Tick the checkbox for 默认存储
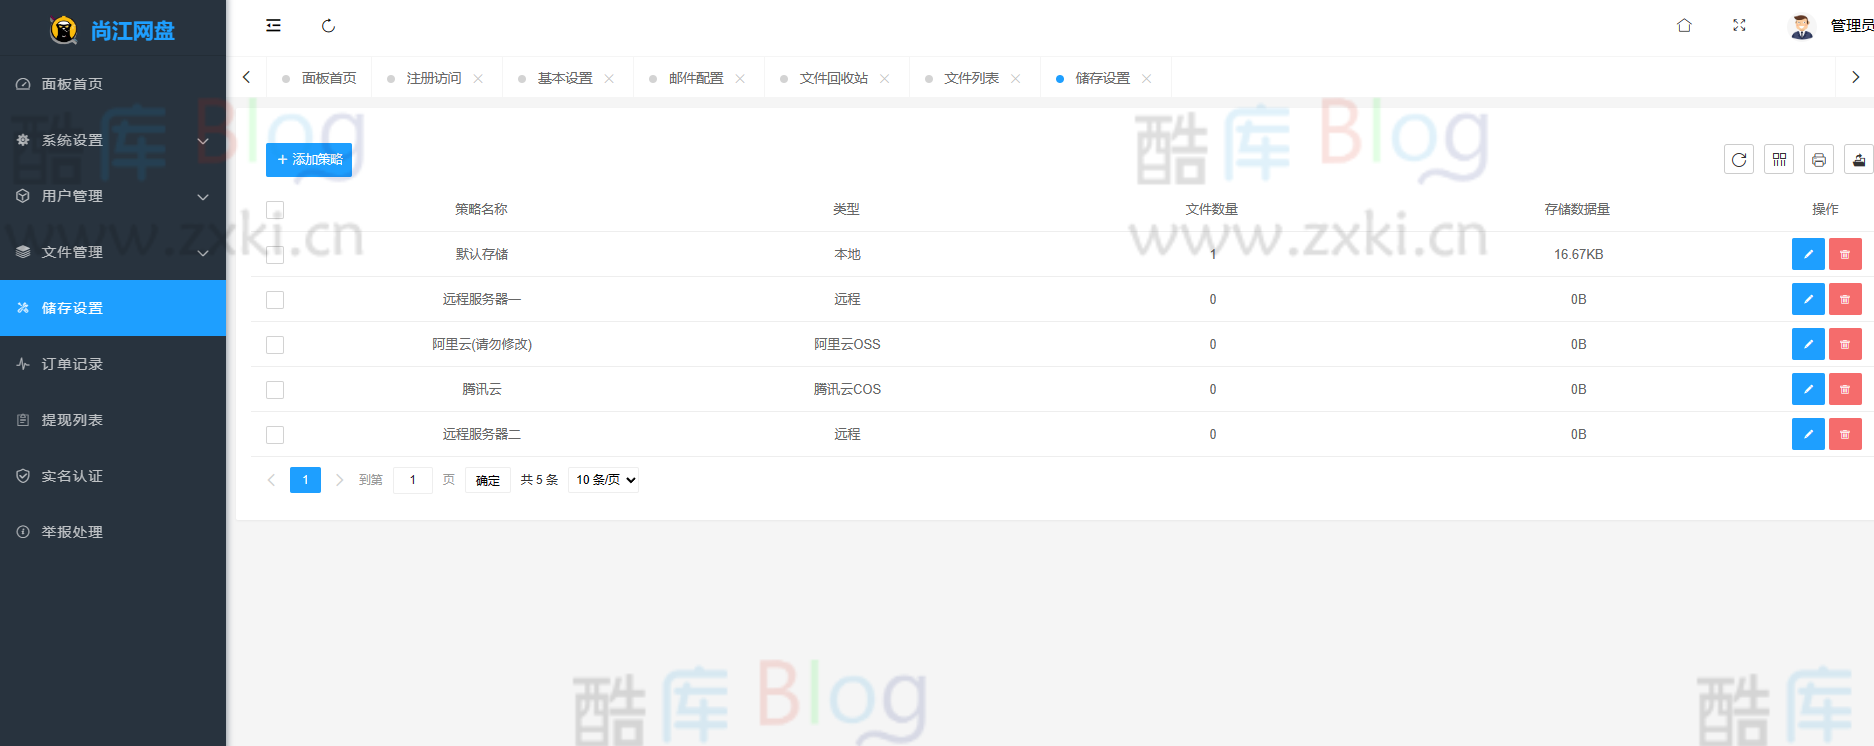Viewport: 1874px width, 746px height. [x=275, y=255]
